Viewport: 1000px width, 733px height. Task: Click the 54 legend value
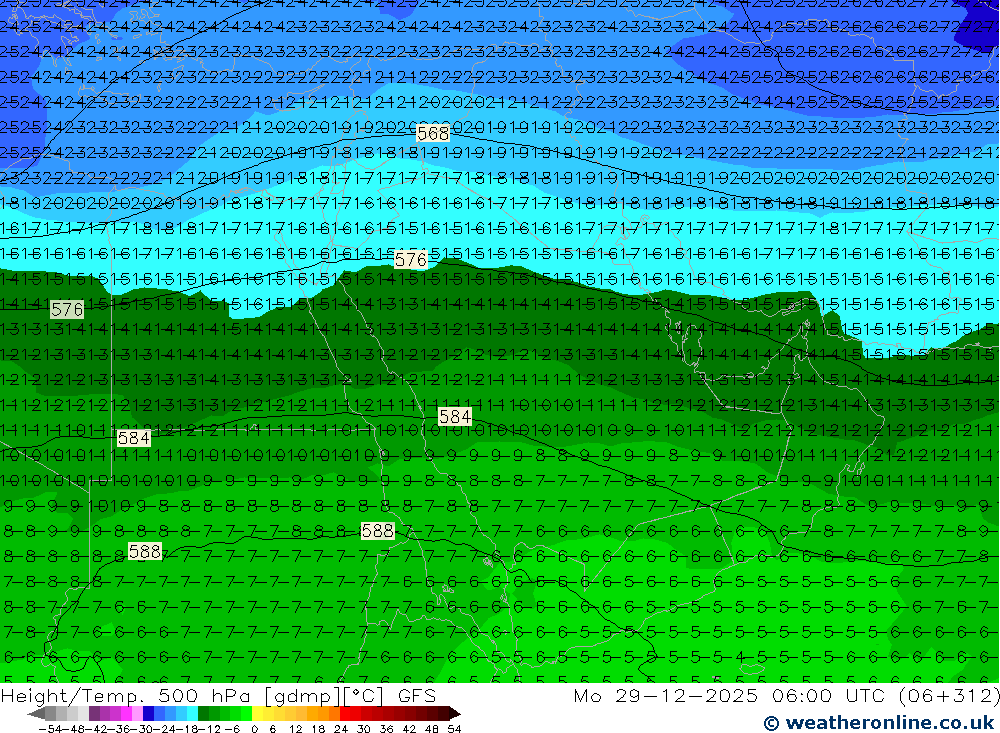[454, 729]
